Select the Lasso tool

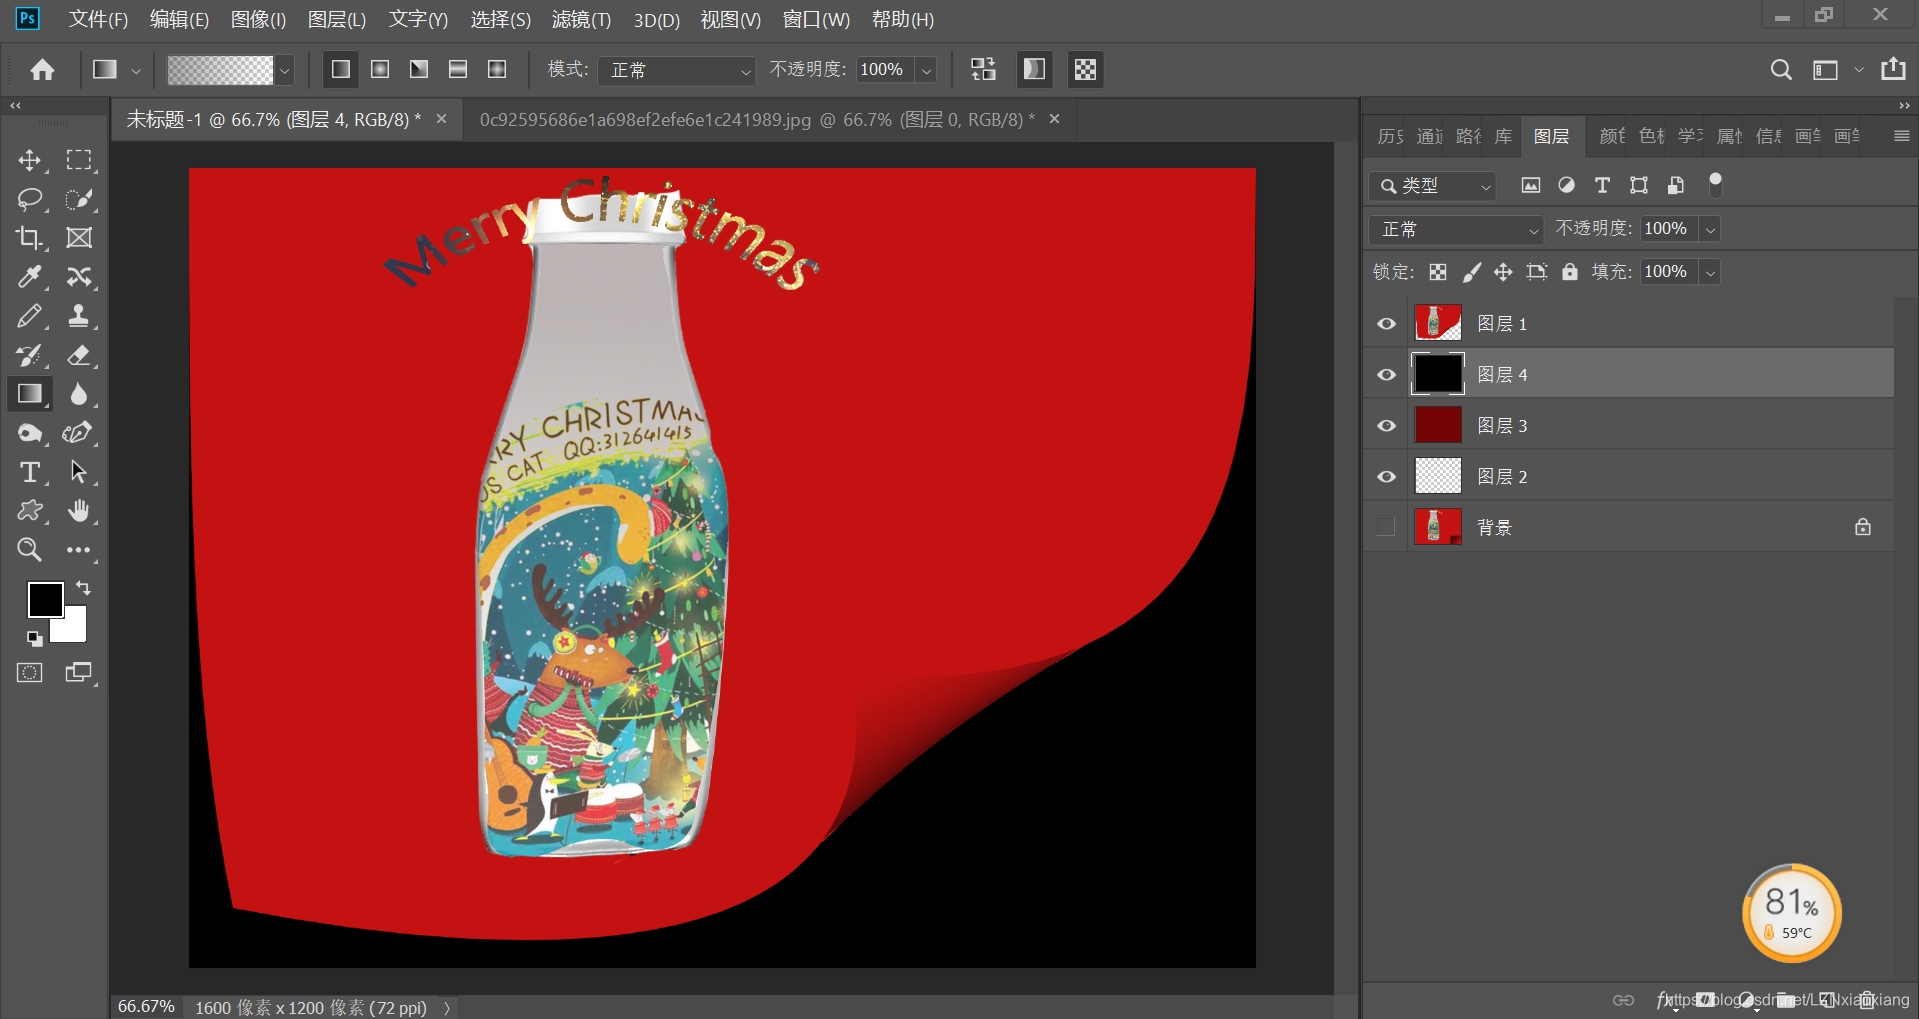[30, 199]
